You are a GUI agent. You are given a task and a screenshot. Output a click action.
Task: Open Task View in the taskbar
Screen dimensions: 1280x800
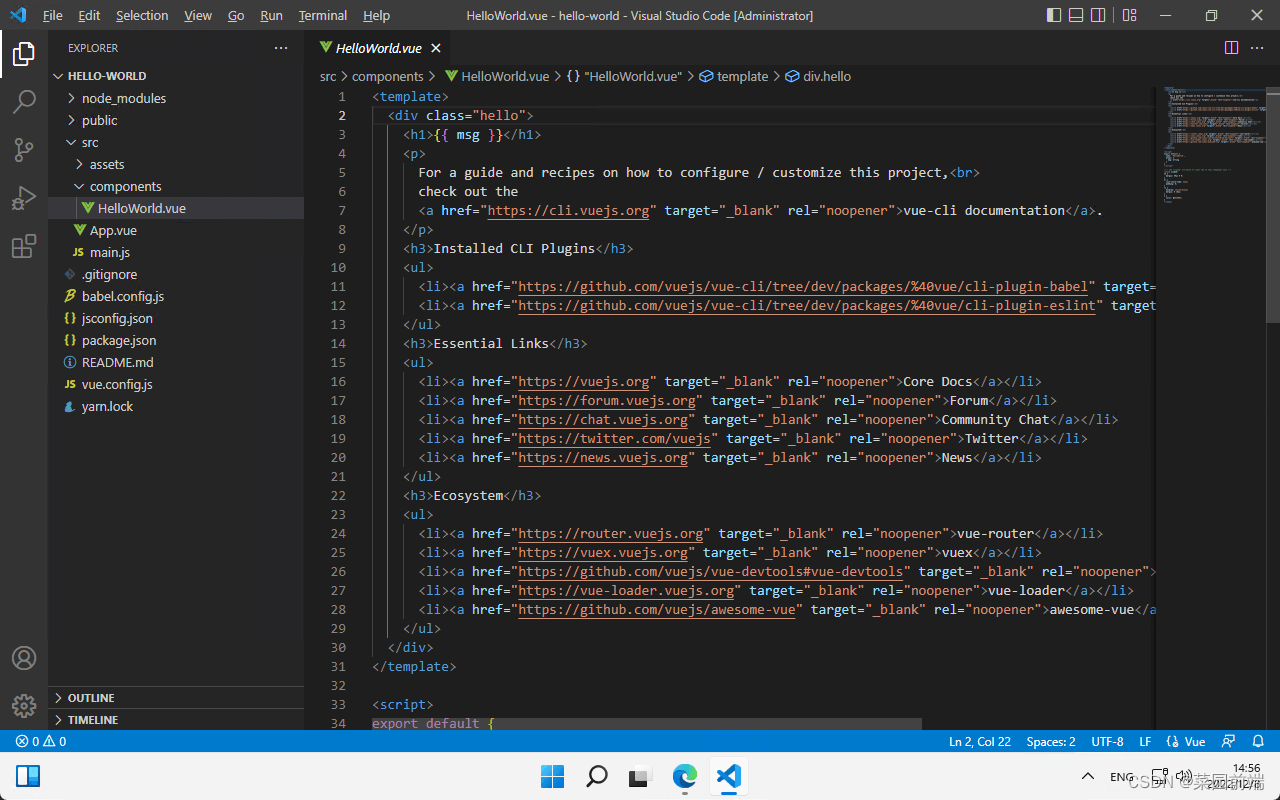[640, 776]
